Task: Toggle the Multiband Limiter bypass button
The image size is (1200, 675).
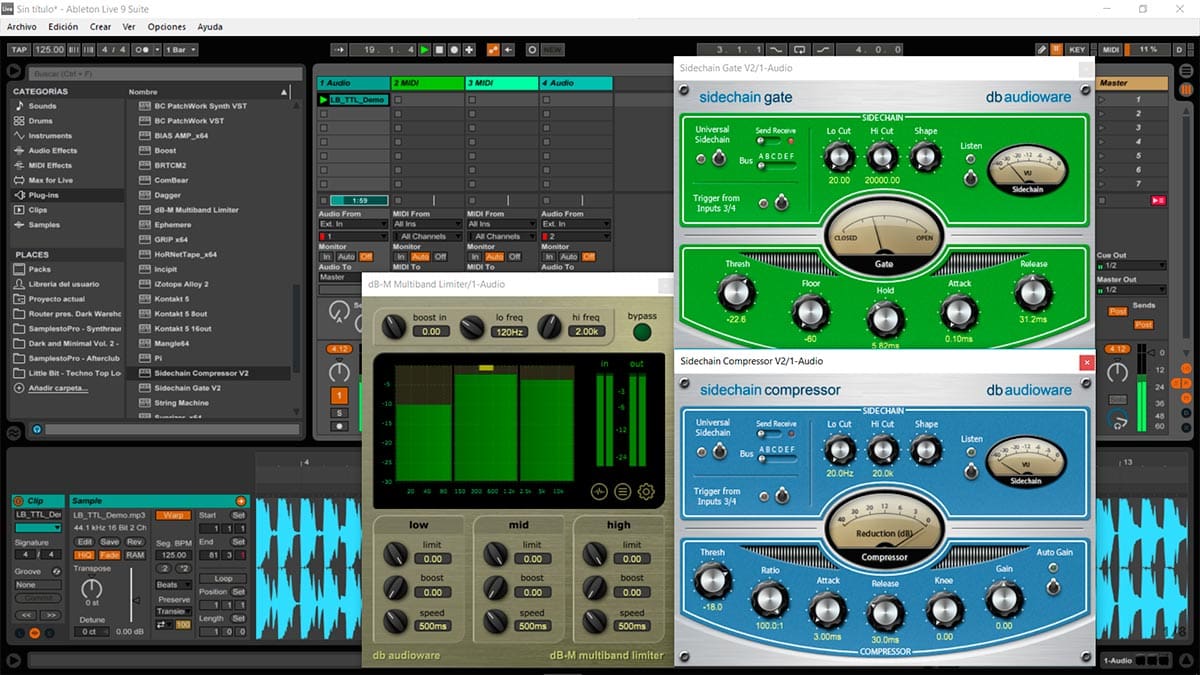Action: pyautogui.click(x=642, y=332)
